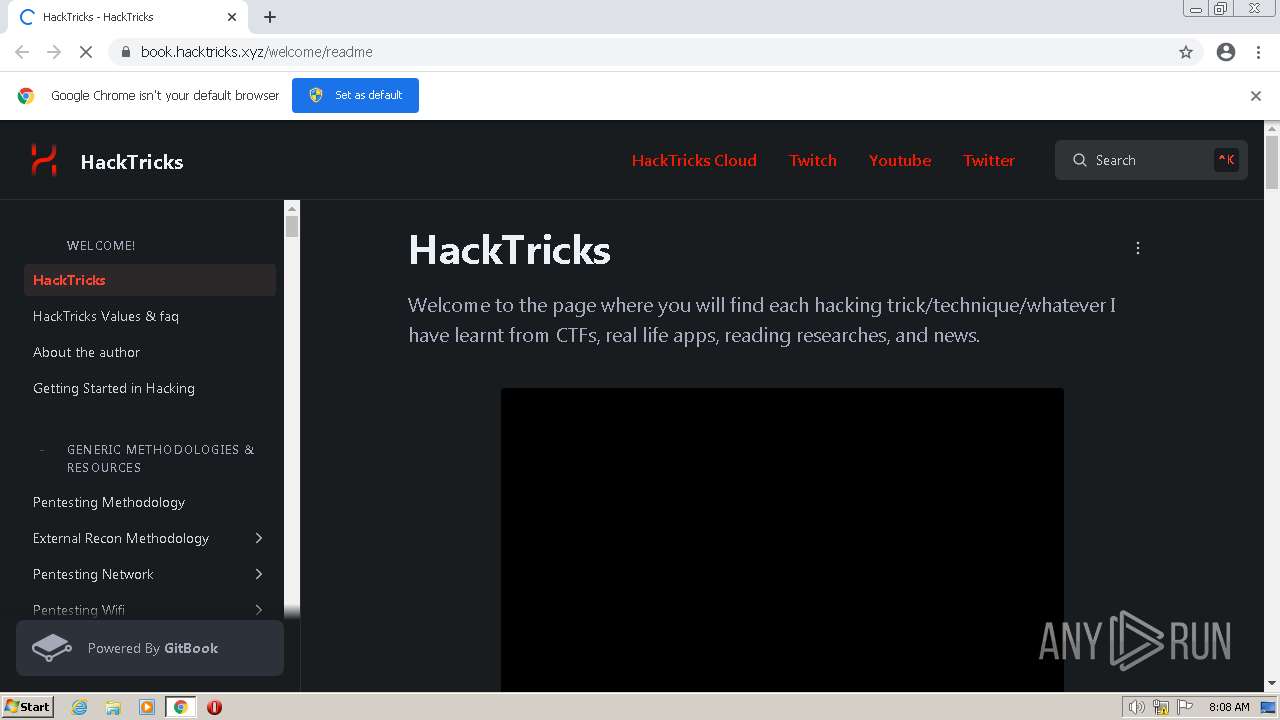Click the page vertical scrollbar thumb
The width and height of the screenshot is (1280, 720).
pos(1272,162)
